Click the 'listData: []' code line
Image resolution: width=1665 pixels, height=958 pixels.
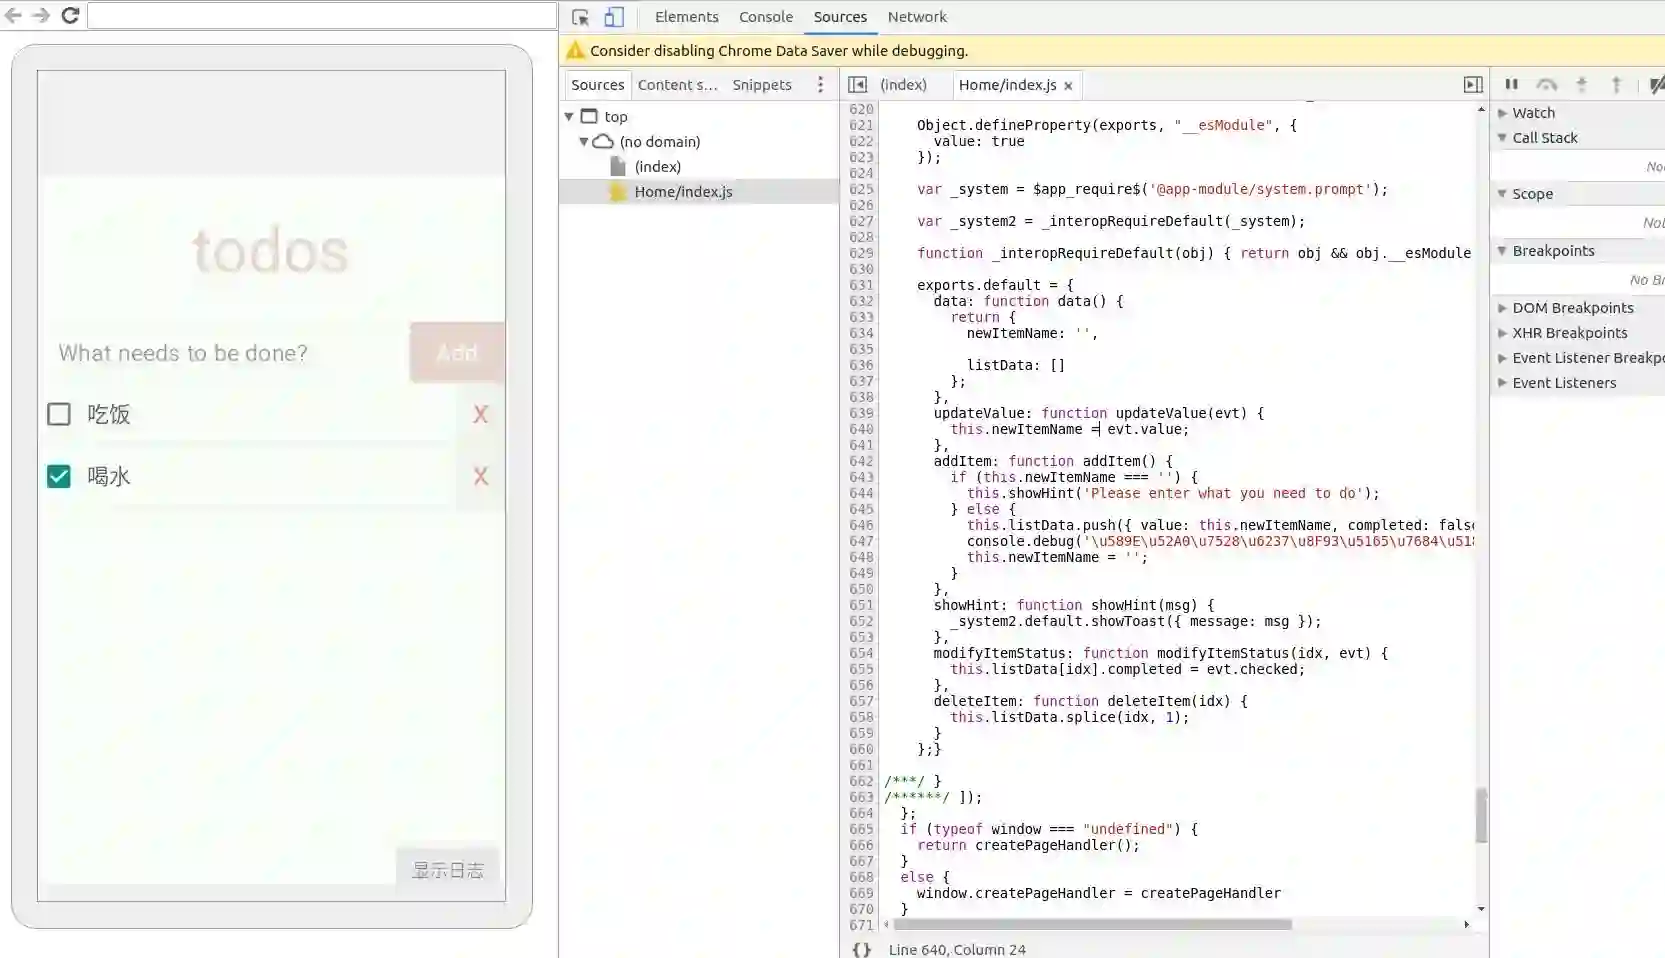[1016, 365]
